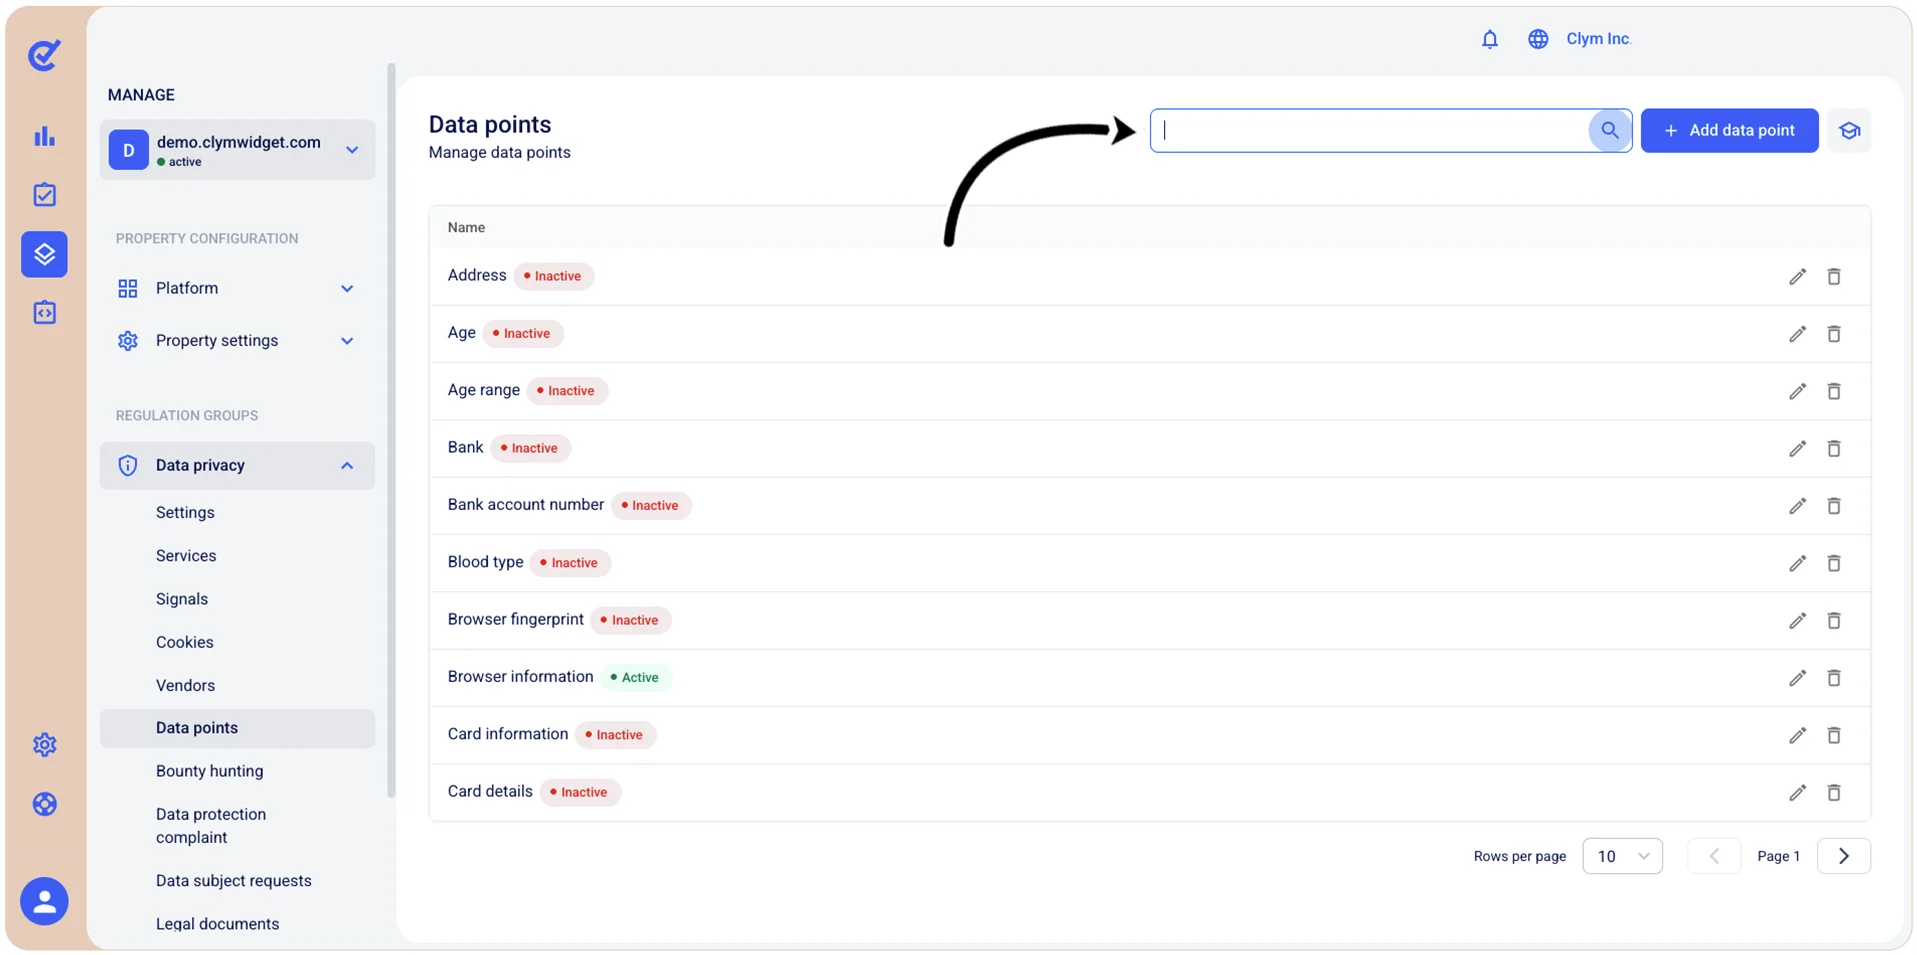Open Bounty hunting in sidebar

[210, 771]
